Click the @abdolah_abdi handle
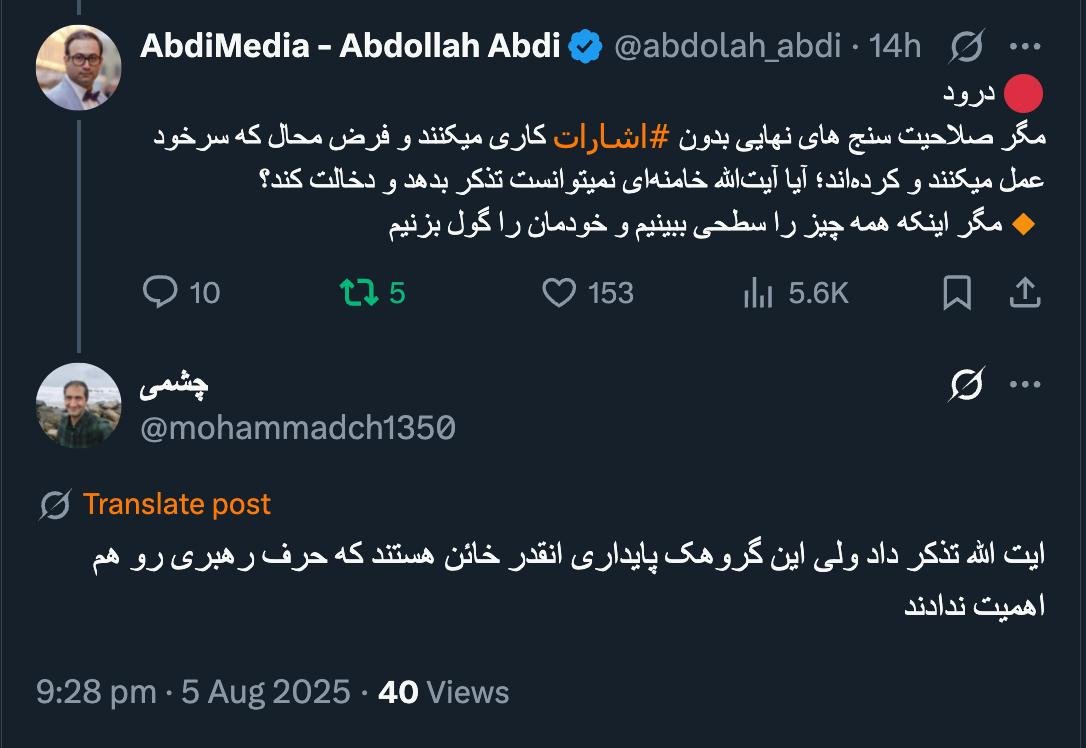The height and width of the screenshot is (748, 1086). point(727,46)
